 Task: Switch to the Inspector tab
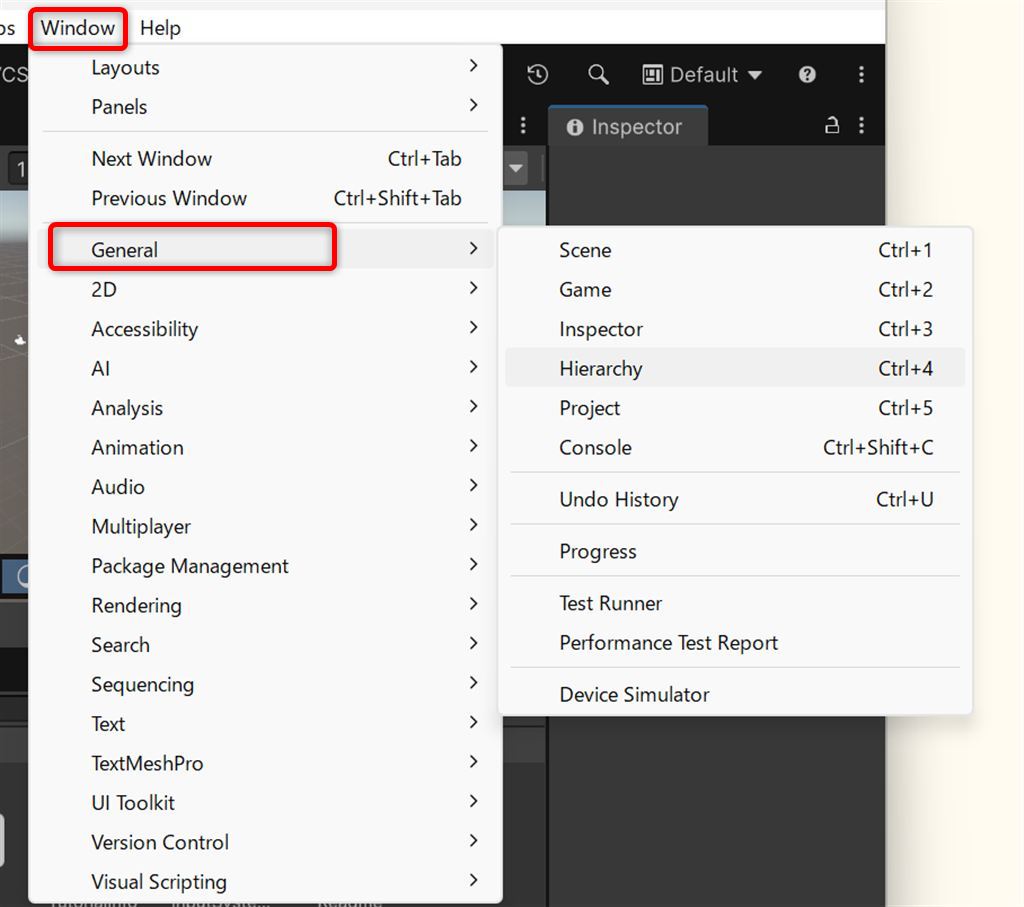point(626,127)
